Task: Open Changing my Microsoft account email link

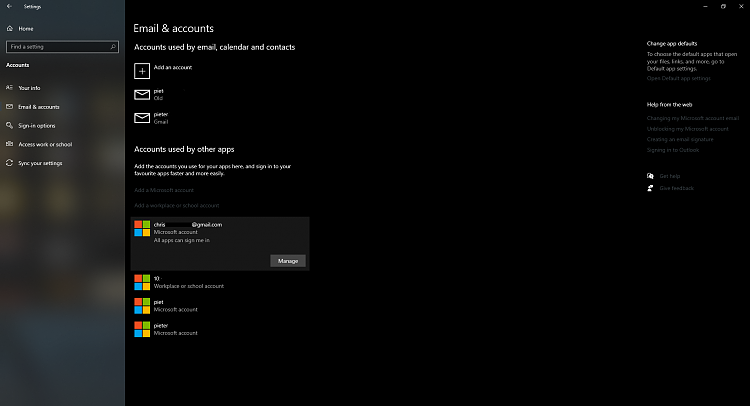Action: coord(693,118)
